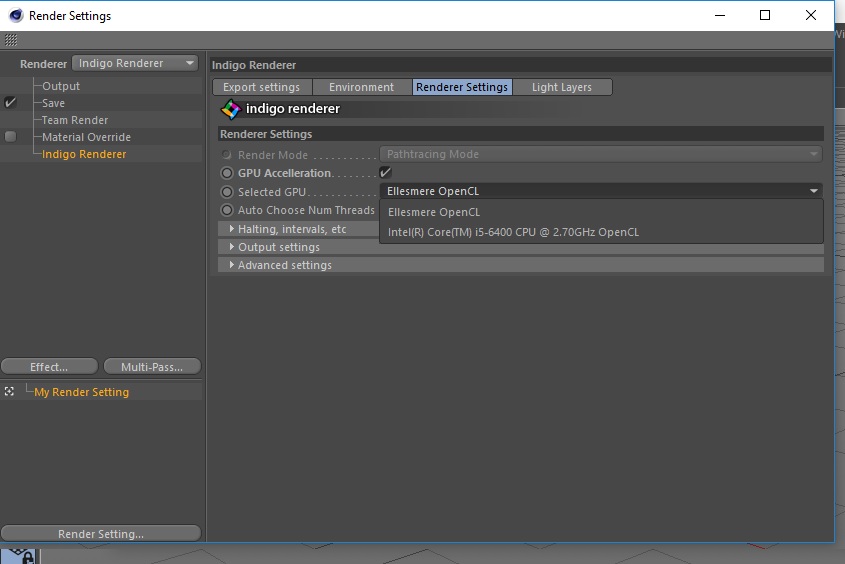Click the Selected GPU animation dot

click(x=227, y=192)
